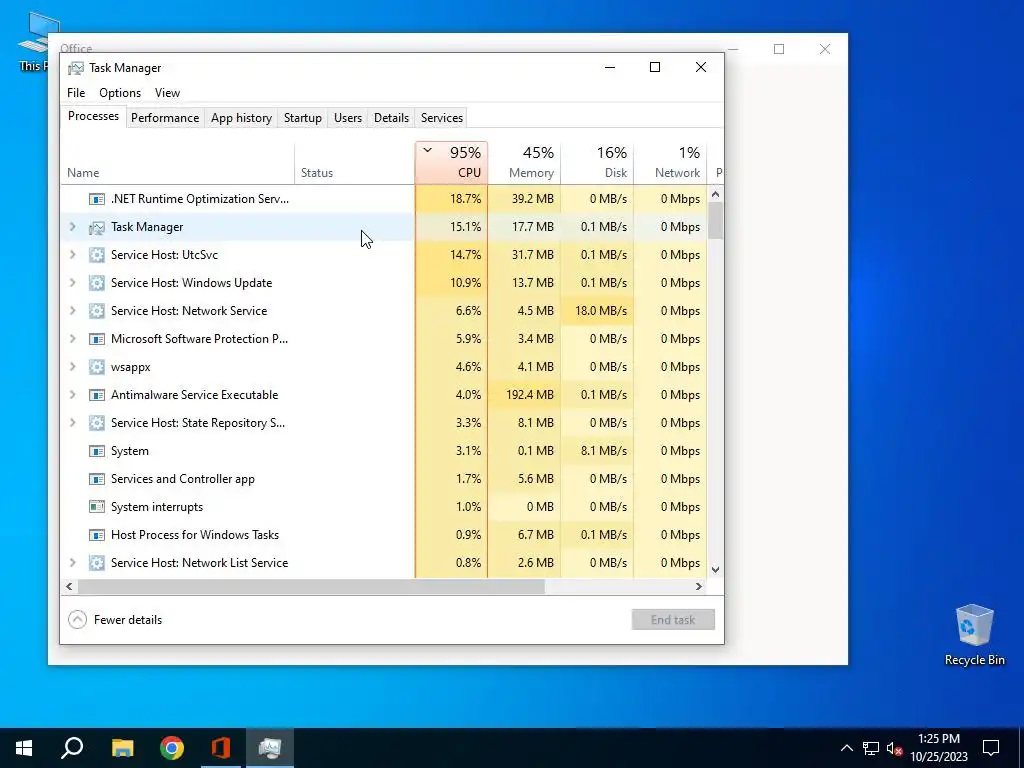Open File Explorer from the taskbar
The width and height of the screenshot is (1024, 768).
pos(122,748)
